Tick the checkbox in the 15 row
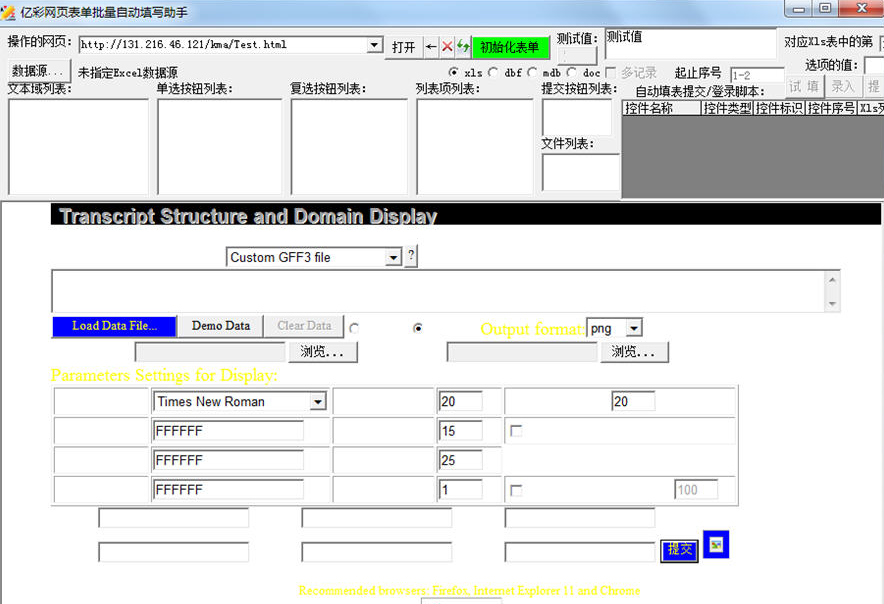The width and height of the screenshot is (884, 604). coord(516,431)
